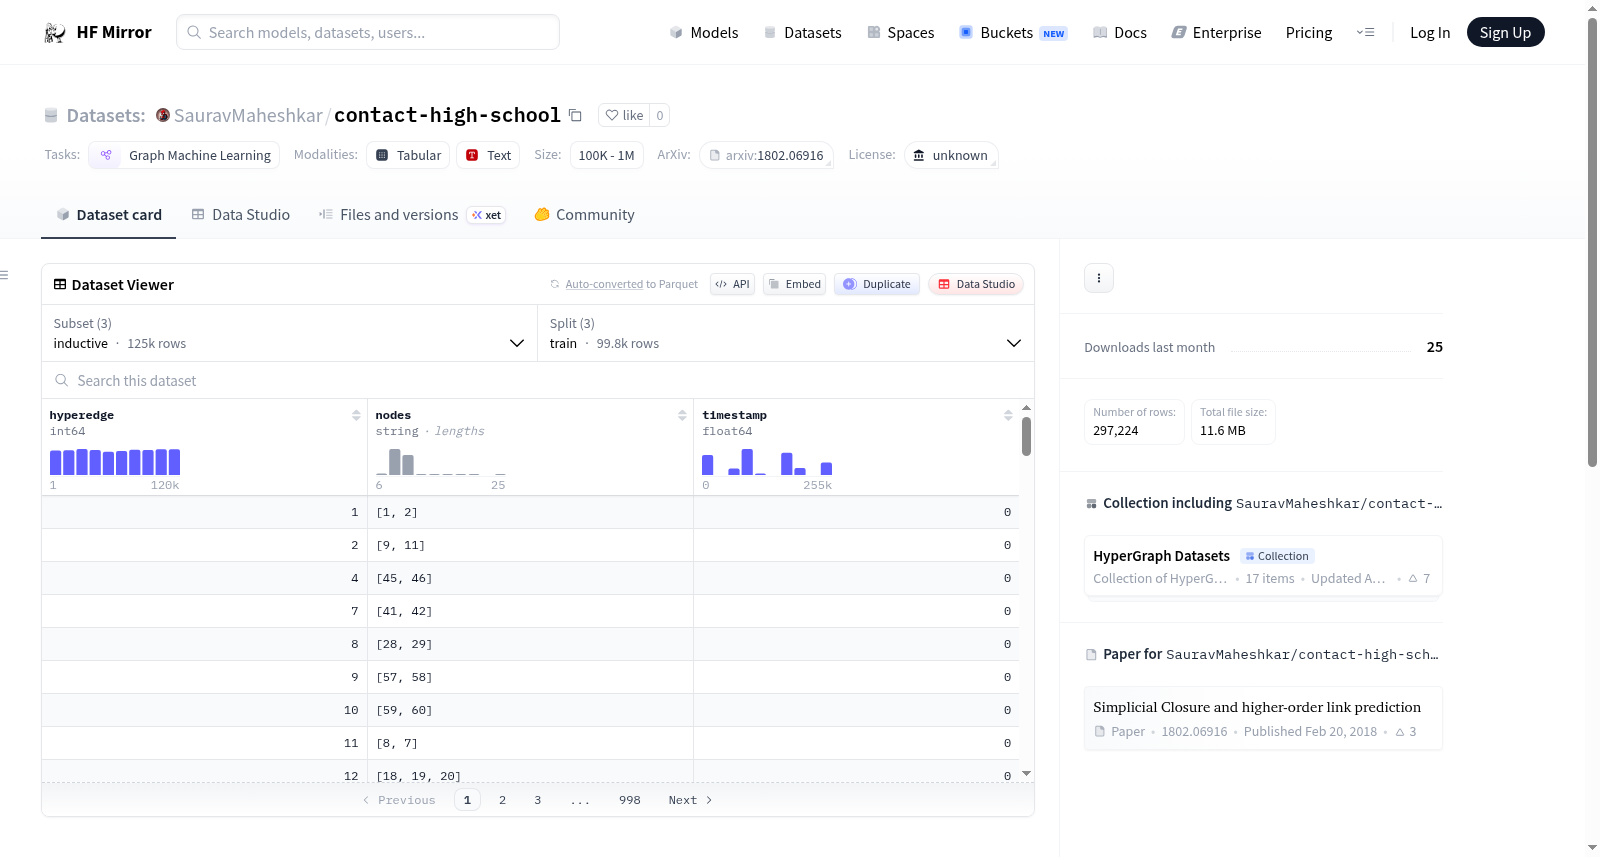Screen dimensions: 1600x857
Task: Open the three-dot options menu in sidebar
Action: pos(1099,278)
